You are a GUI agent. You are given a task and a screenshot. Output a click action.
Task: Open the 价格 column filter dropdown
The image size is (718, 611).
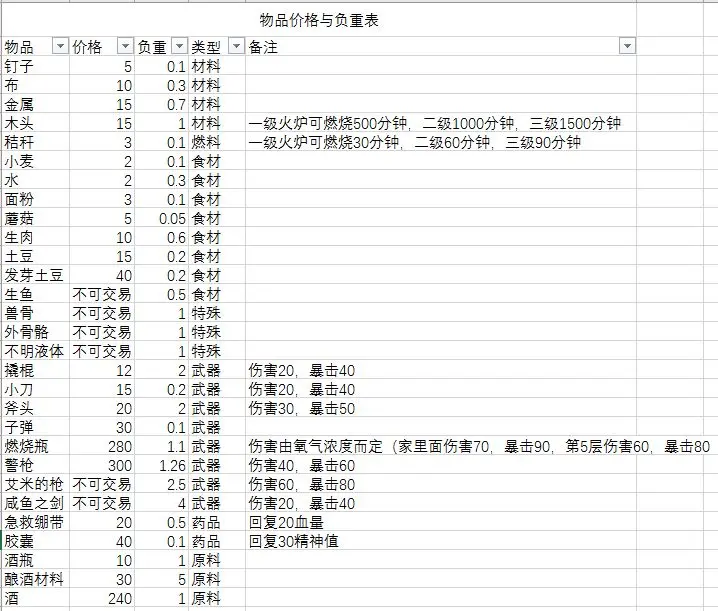[x=125, y=47]
